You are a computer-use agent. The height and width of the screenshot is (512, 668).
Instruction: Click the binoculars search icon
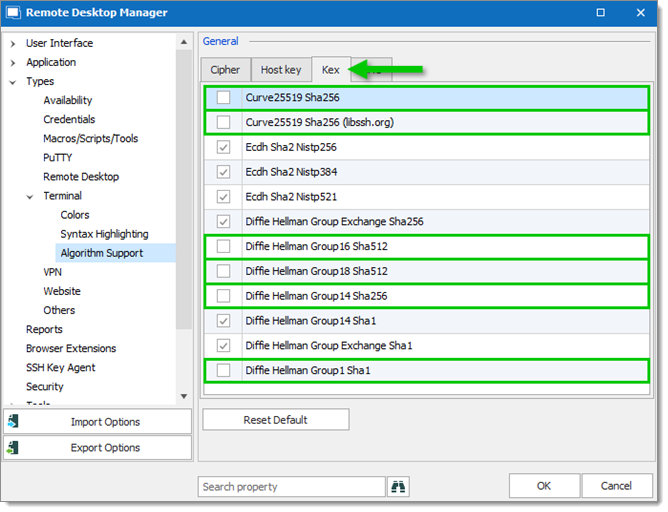pyautogui.click(x=398, y=486)
